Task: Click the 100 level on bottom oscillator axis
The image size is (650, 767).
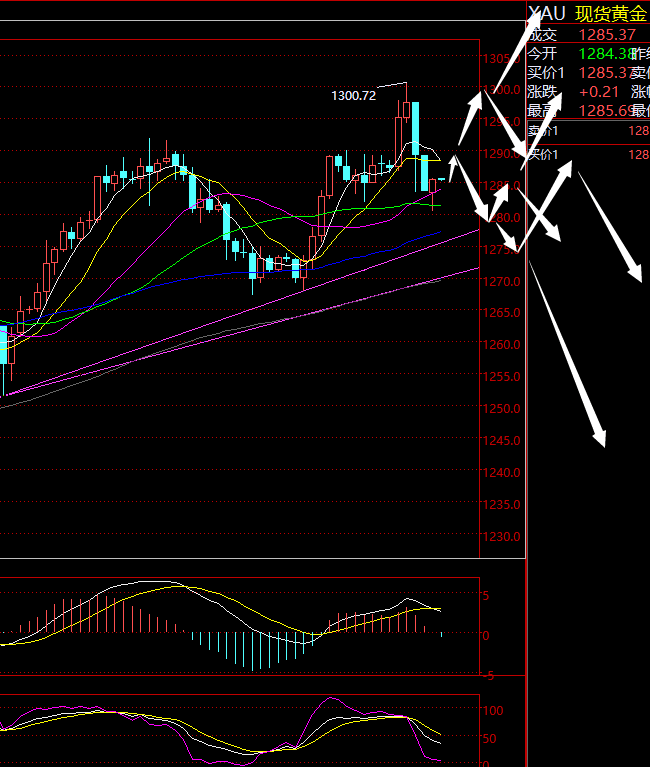Action: 493,711
